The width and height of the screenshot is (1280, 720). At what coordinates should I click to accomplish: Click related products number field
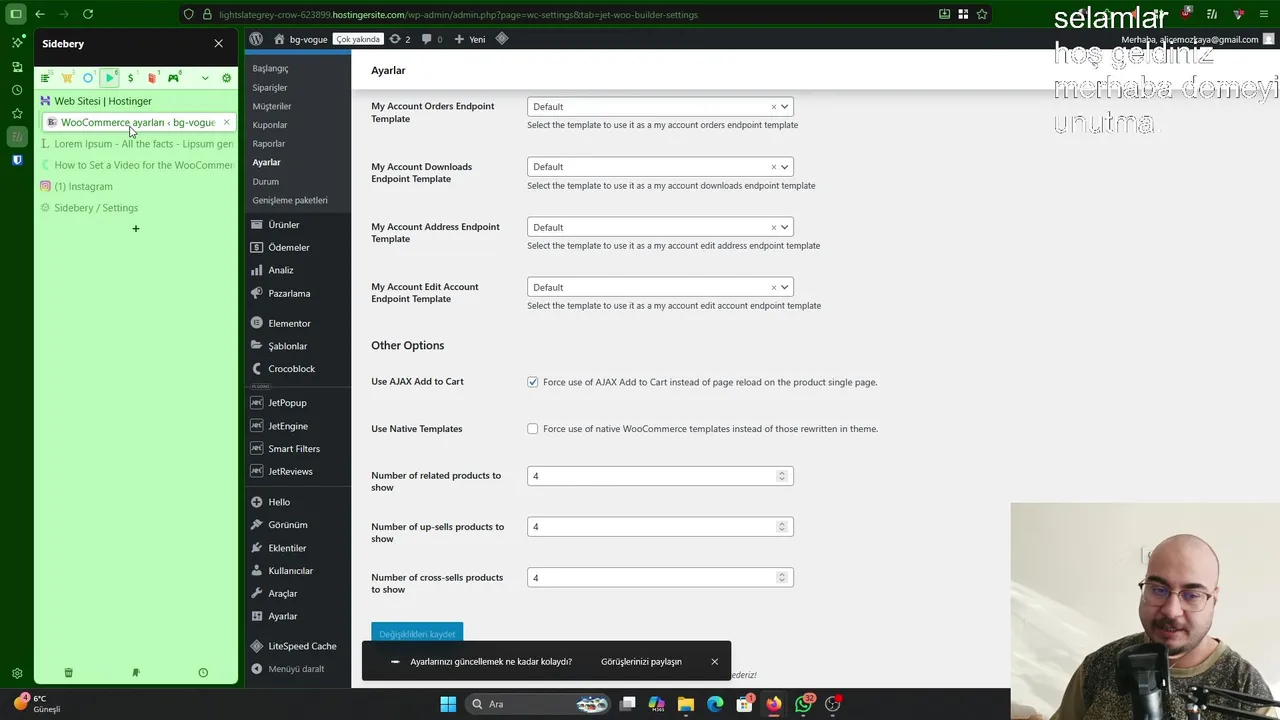tap(660, 476)
